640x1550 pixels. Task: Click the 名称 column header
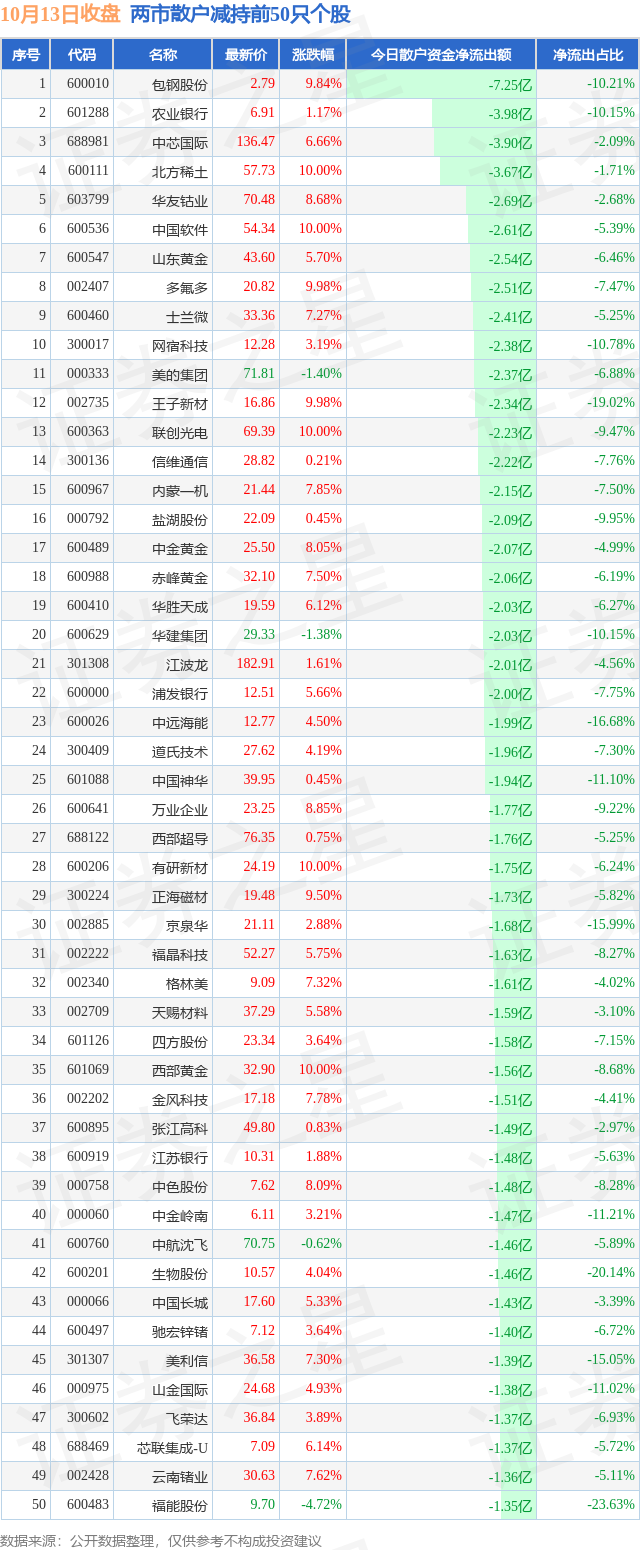[x=162, y=55]
